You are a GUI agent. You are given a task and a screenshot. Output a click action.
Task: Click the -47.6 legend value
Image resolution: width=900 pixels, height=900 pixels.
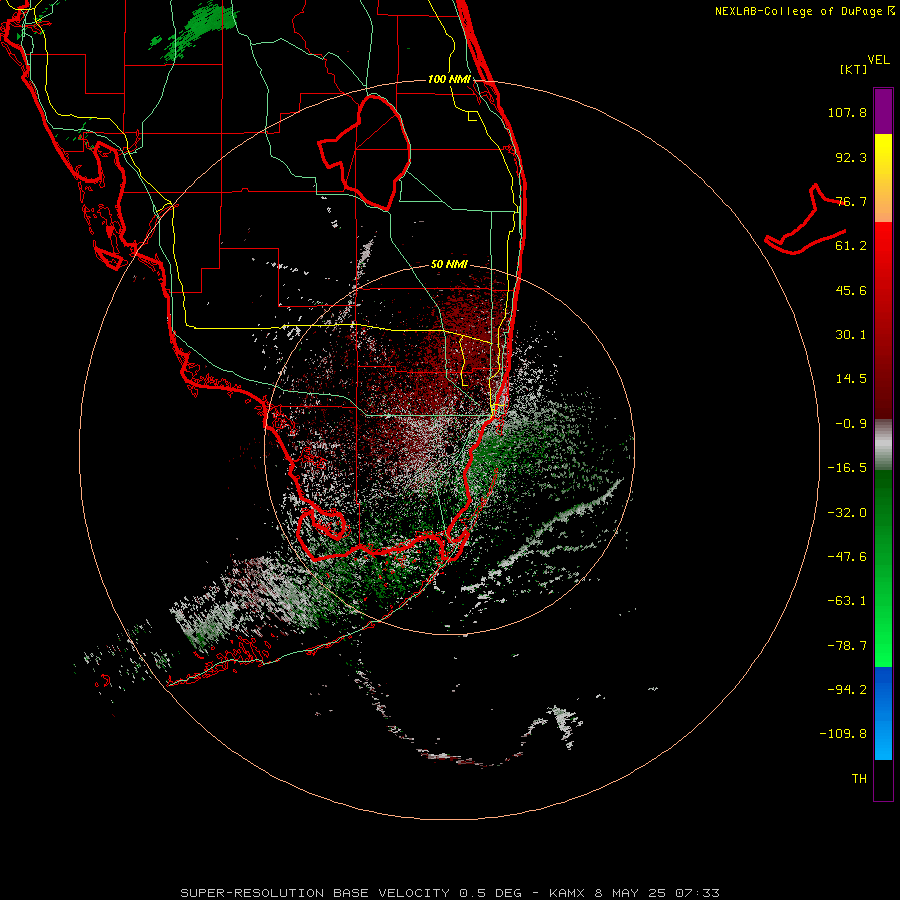847,557
